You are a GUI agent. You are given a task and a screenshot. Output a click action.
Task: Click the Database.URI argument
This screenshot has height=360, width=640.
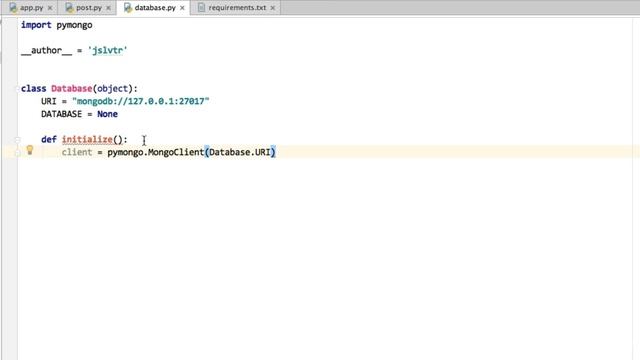[240, 152]
